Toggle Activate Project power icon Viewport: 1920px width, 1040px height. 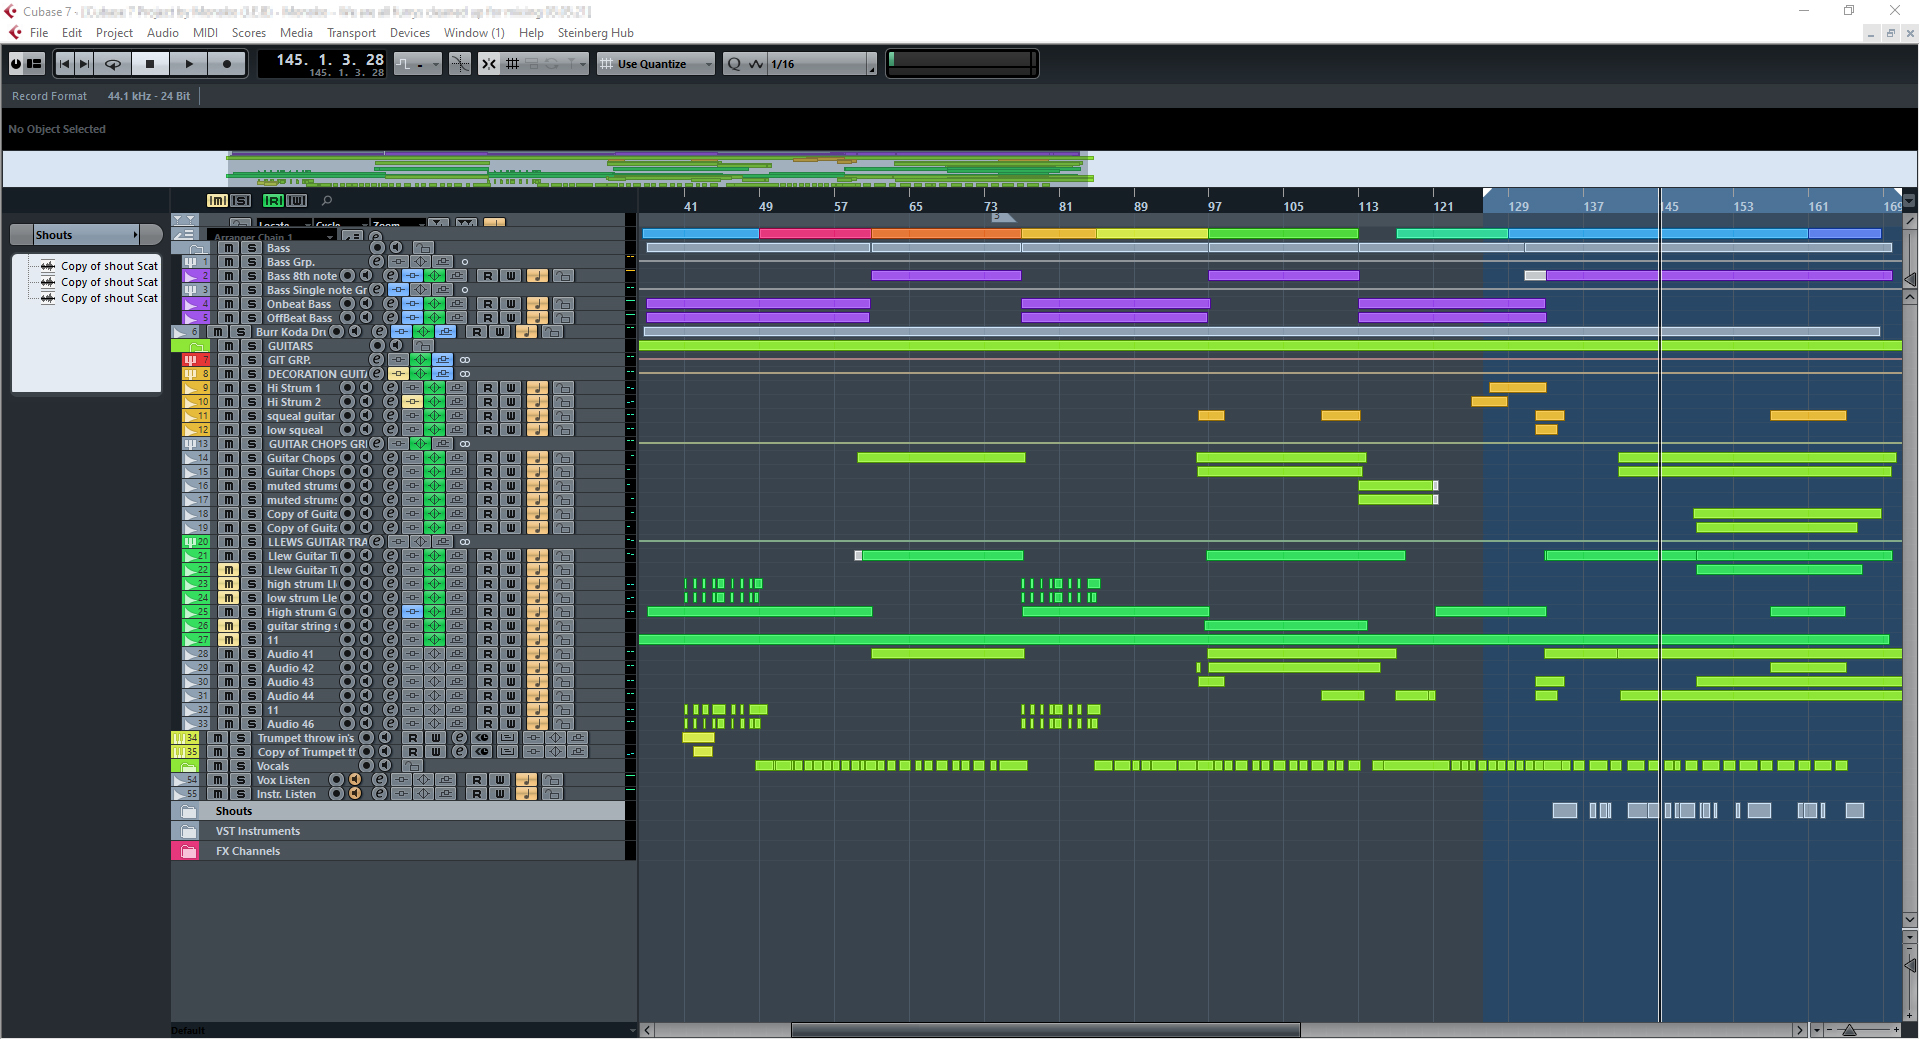coord(16,64)
